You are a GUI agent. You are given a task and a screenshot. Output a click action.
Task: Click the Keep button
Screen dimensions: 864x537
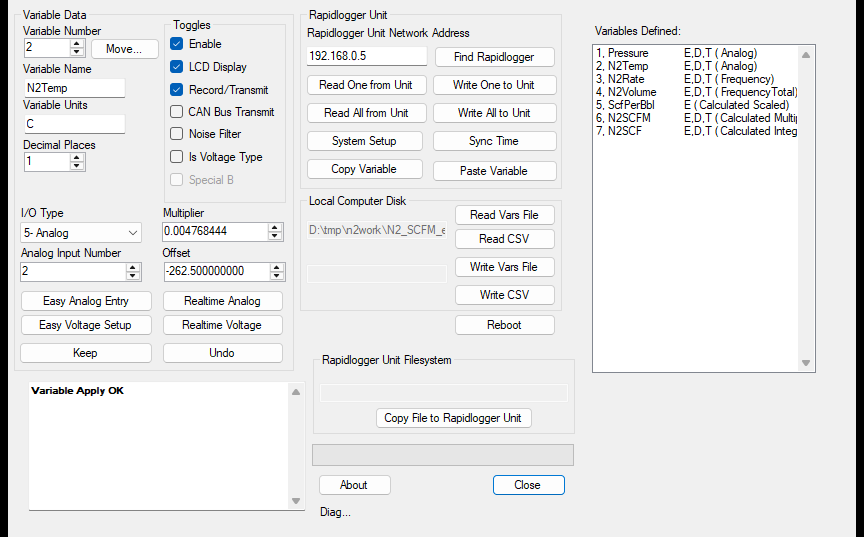pyautogui.click(x=86, y=353)
